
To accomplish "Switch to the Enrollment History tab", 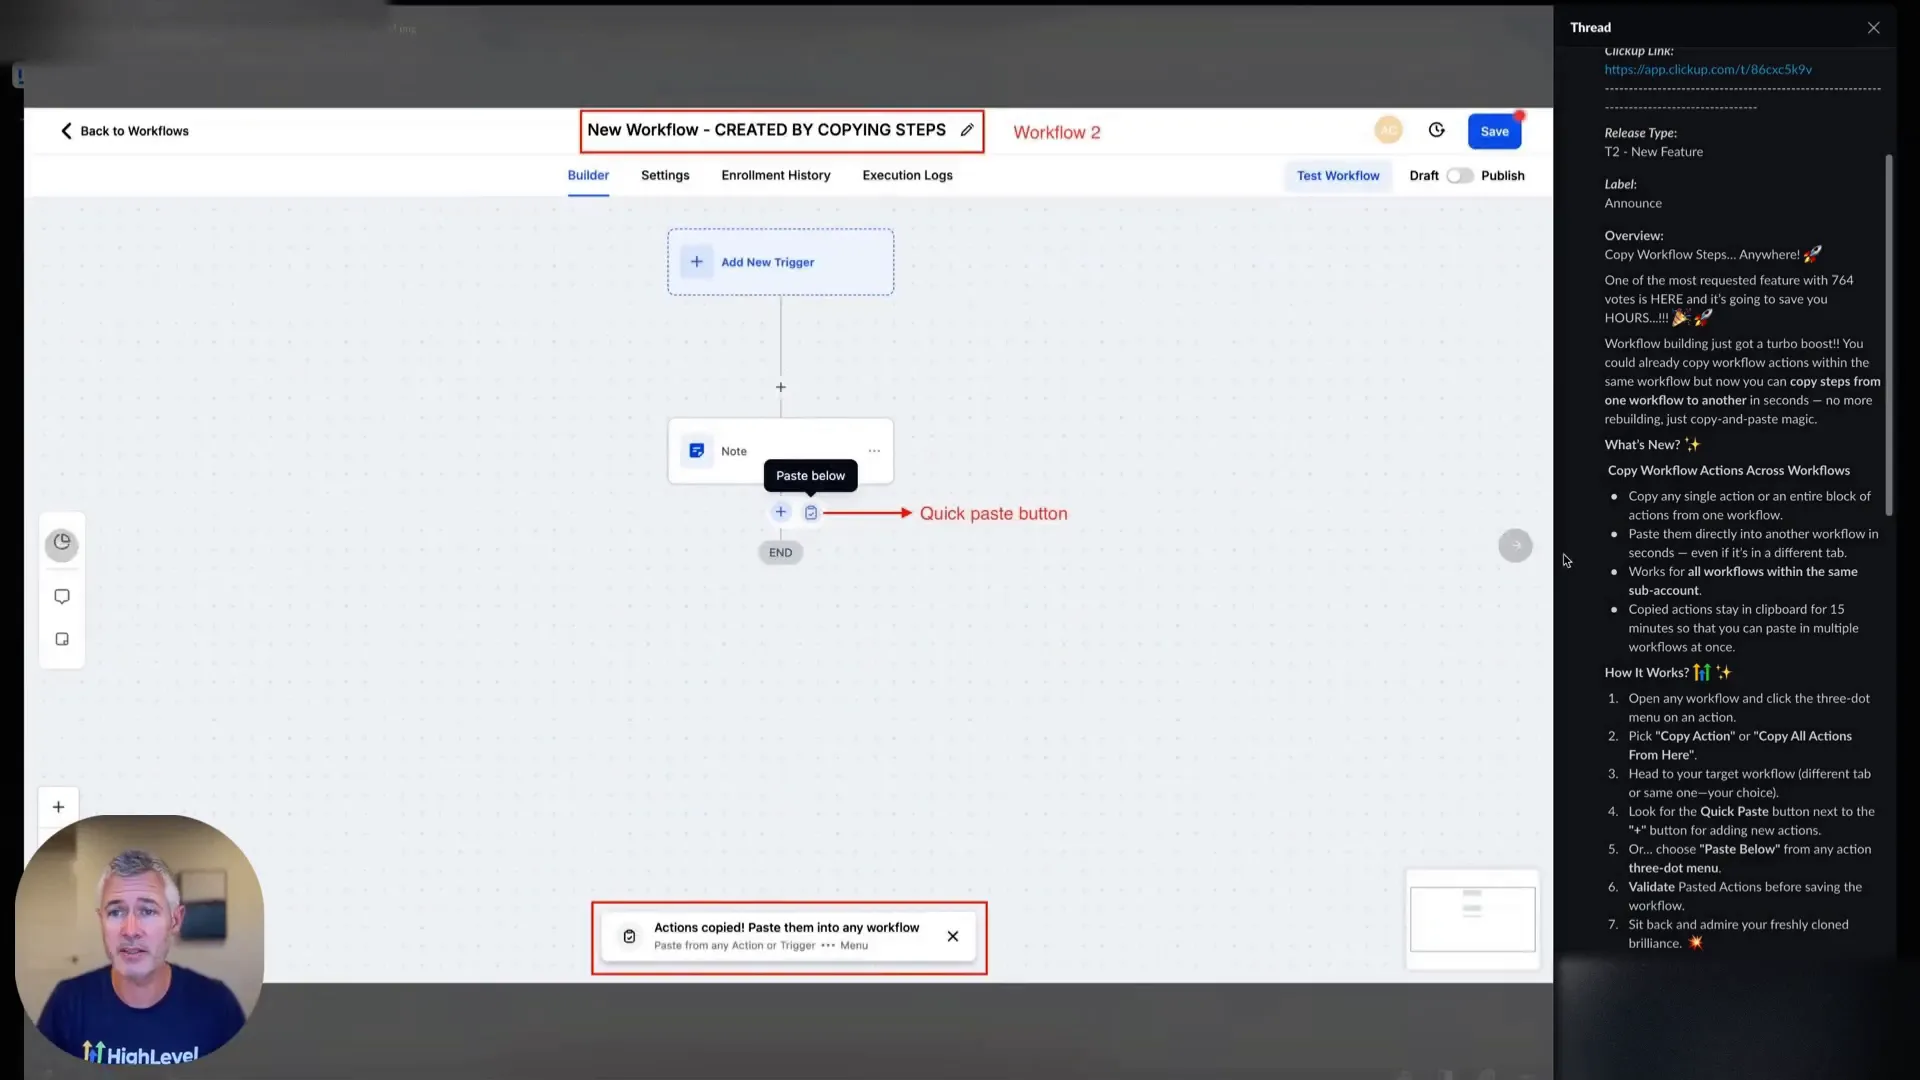I will [775, 175].
